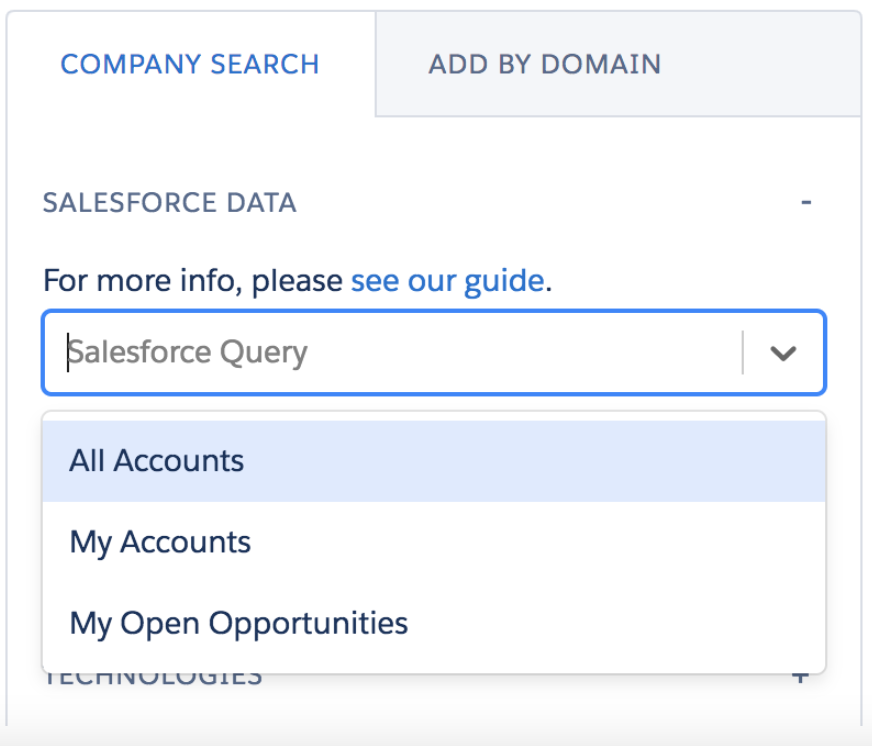Click the Salesforce Data section header
The image size is (872, 746).
(x=170, y=202)
